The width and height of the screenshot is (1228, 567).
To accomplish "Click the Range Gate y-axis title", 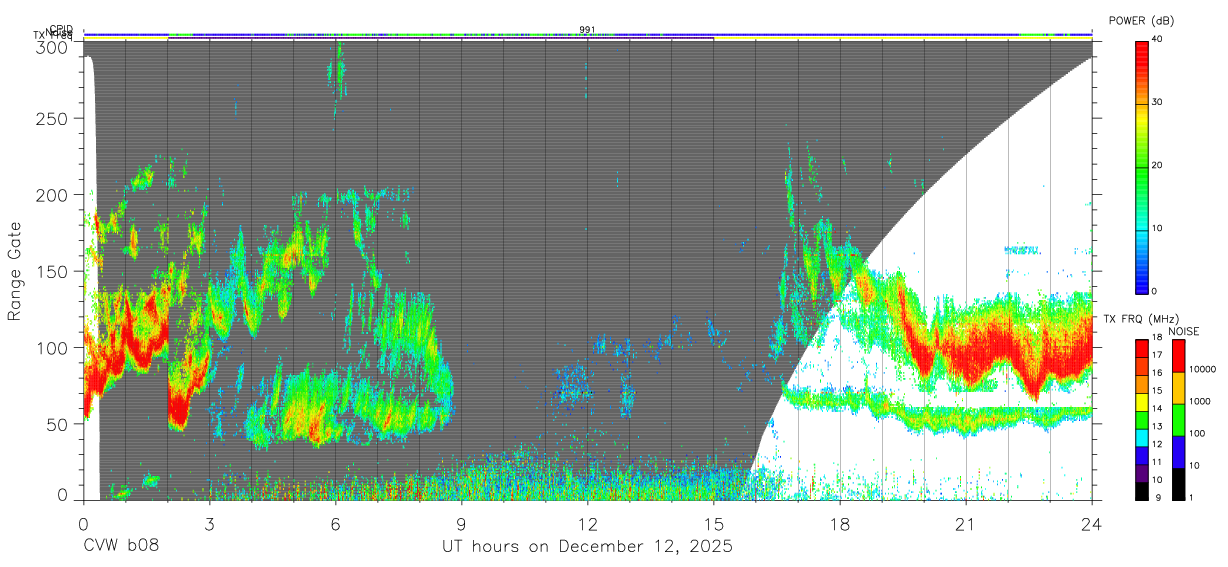I will 15,271.
